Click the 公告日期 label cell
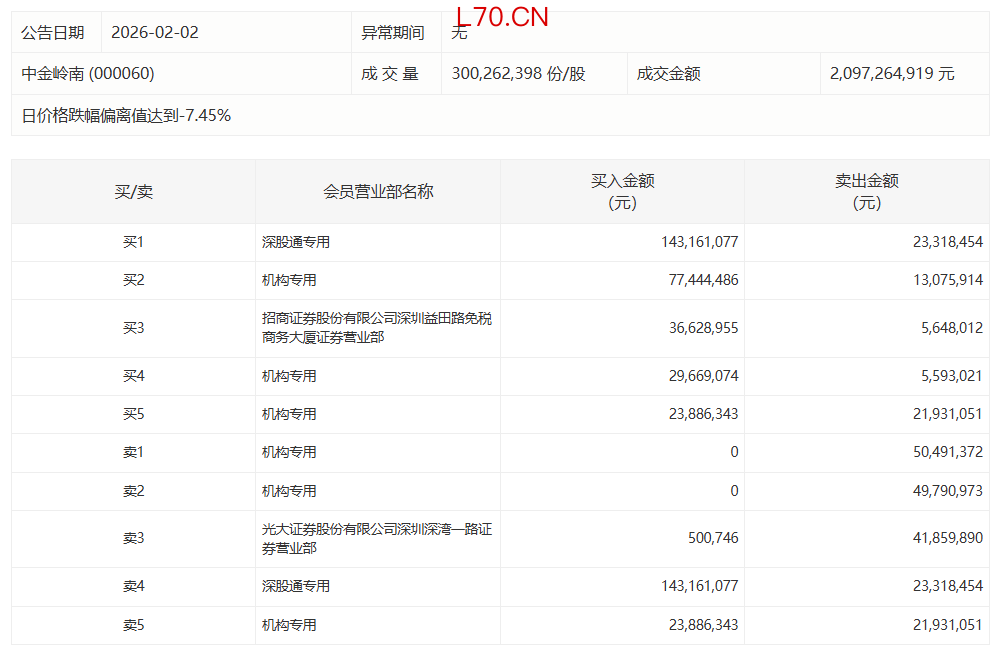Image resolution: width=1005 pixels, height=665 pixels. 53,33
